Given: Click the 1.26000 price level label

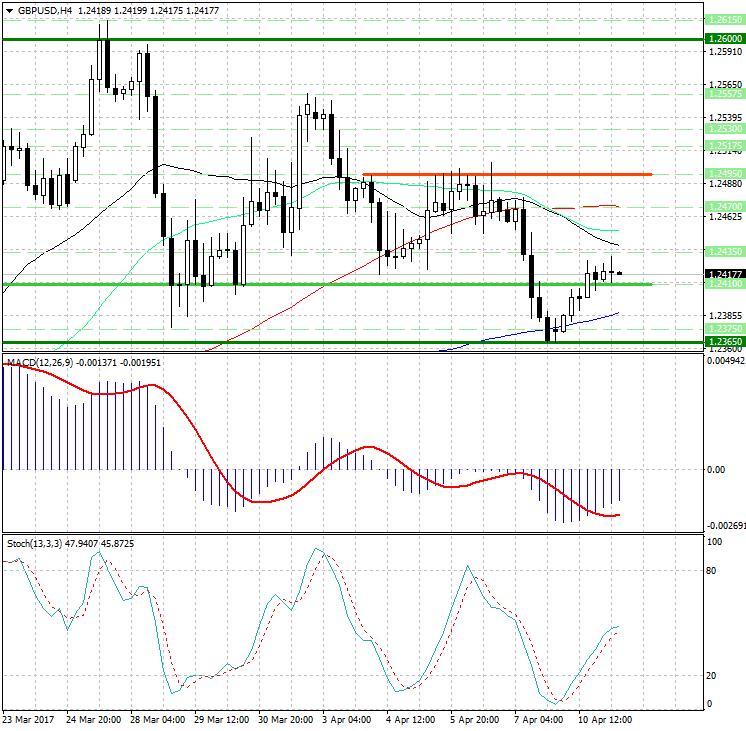Looking at the screenshot, I should click(x=724, y=39).
